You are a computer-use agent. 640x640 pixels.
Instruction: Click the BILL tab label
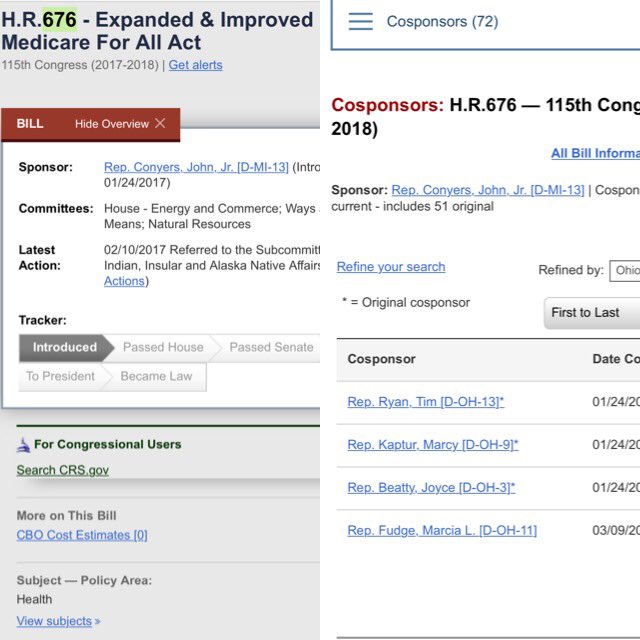(30, 124)
